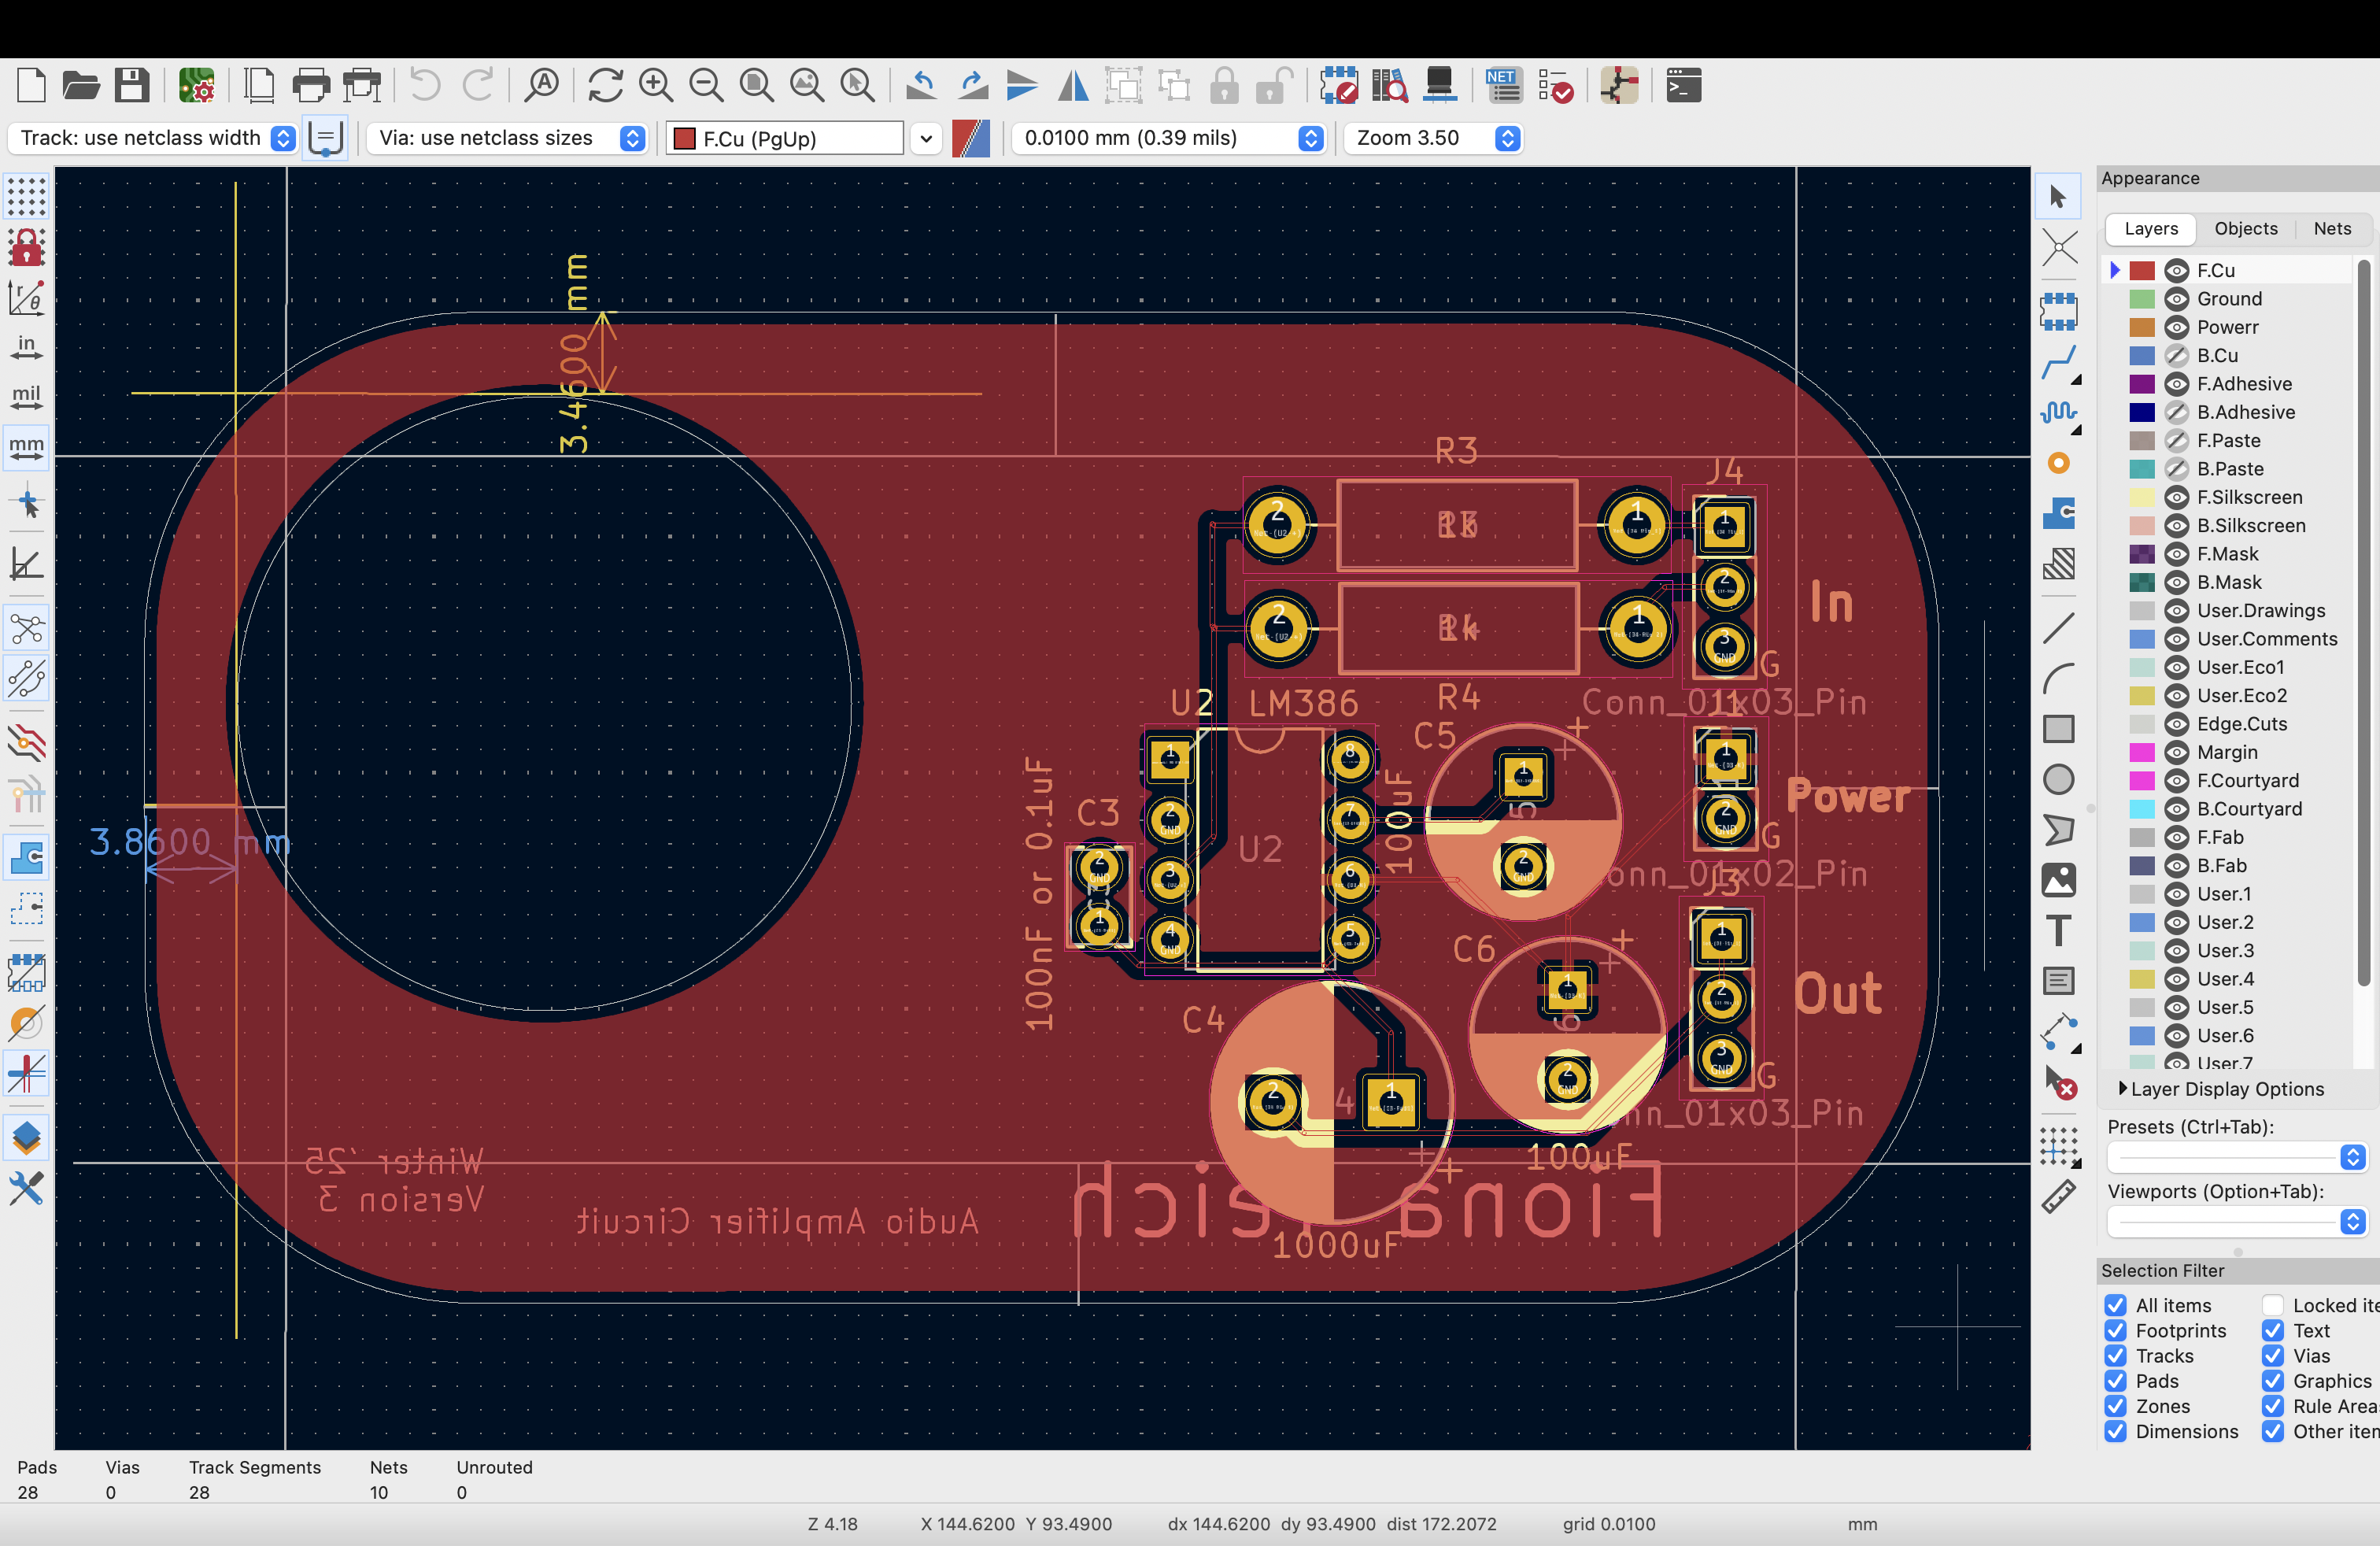Click the Zoom to fit page icon
The width and height of the screenshot is (2380, 1546).
756,86
